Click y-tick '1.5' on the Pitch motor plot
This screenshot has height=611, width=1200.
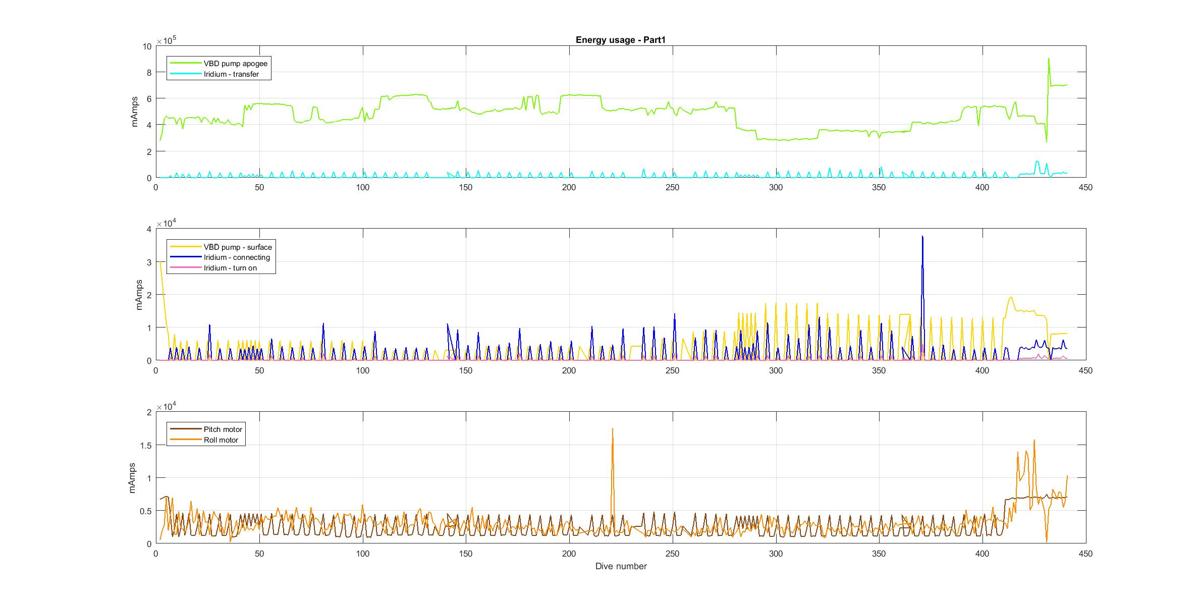pos(145,445)
